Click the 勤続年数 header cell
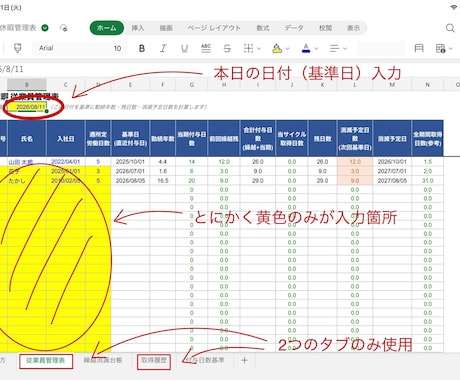Viewport: 460px width, 380px height. pyautogui.click(x=163, y=138)
